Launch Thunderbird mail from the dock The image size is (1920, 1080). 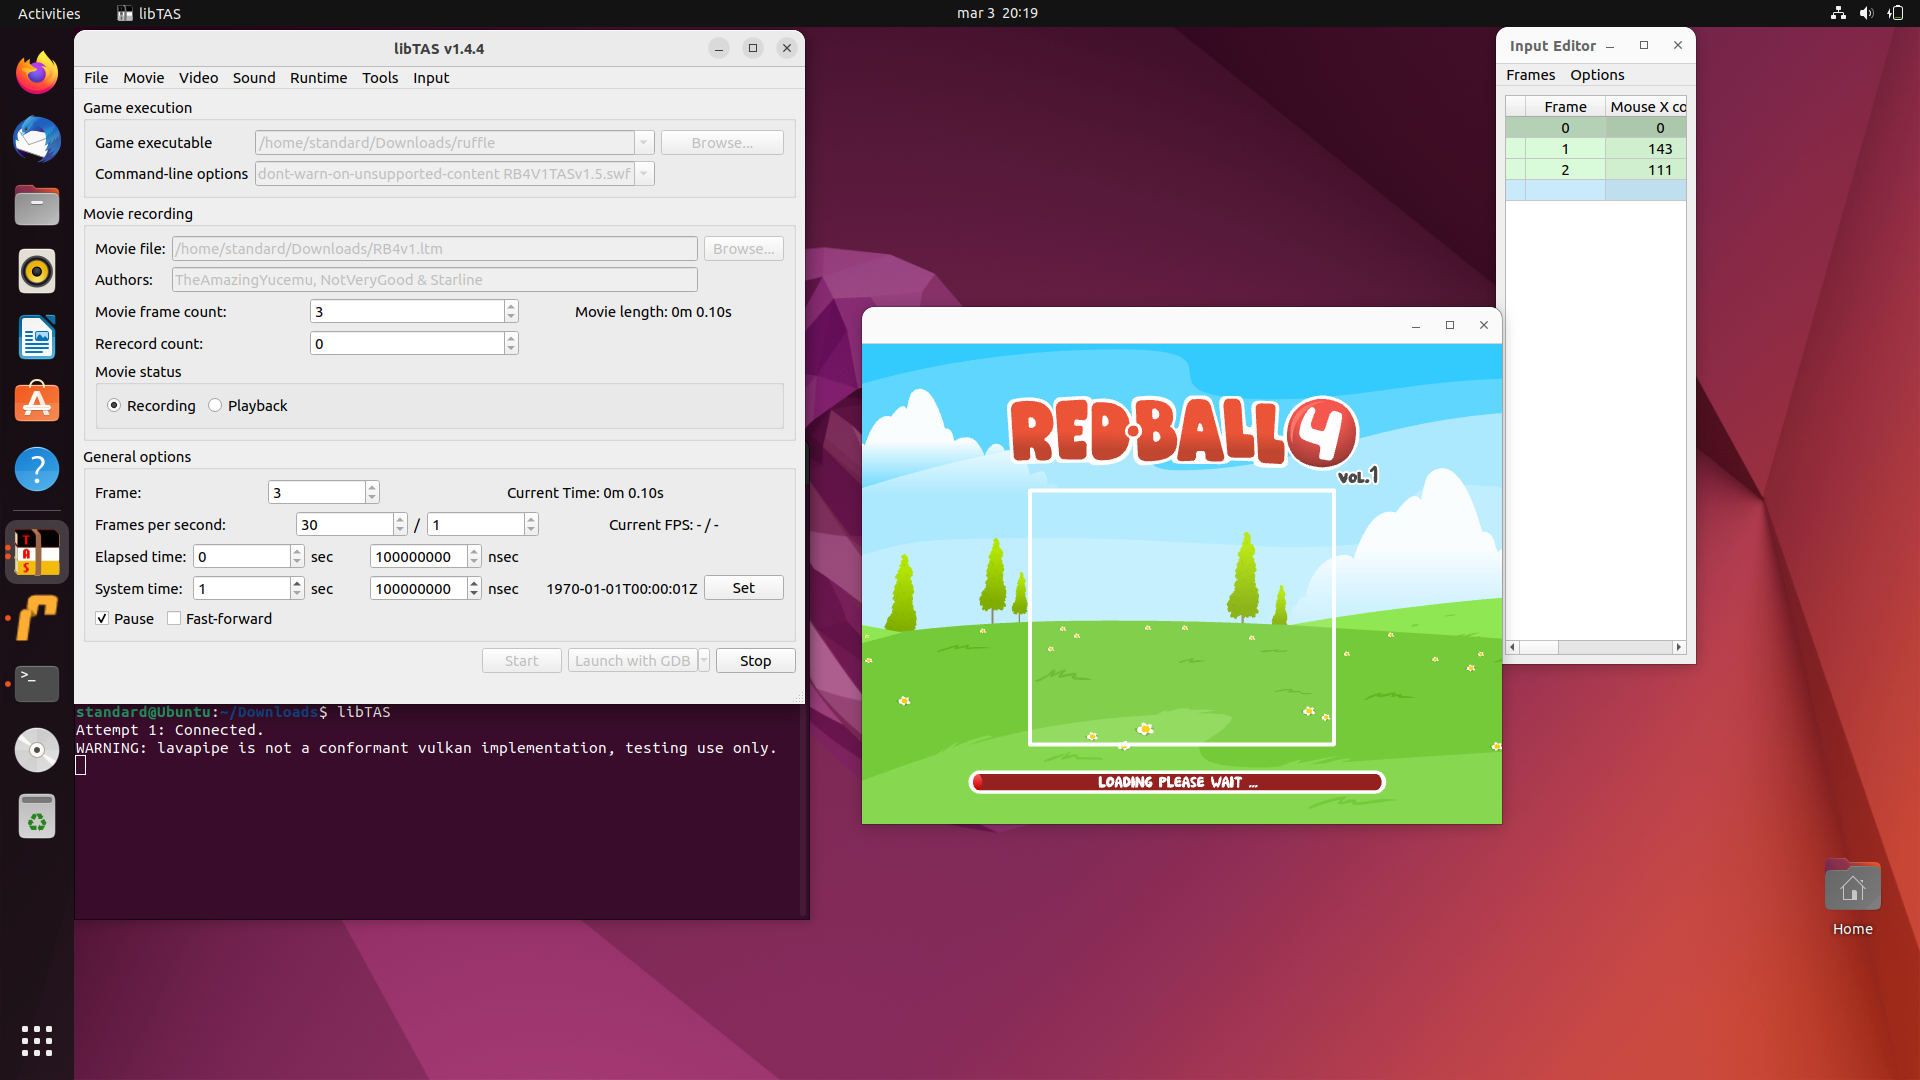coord(37,139)
